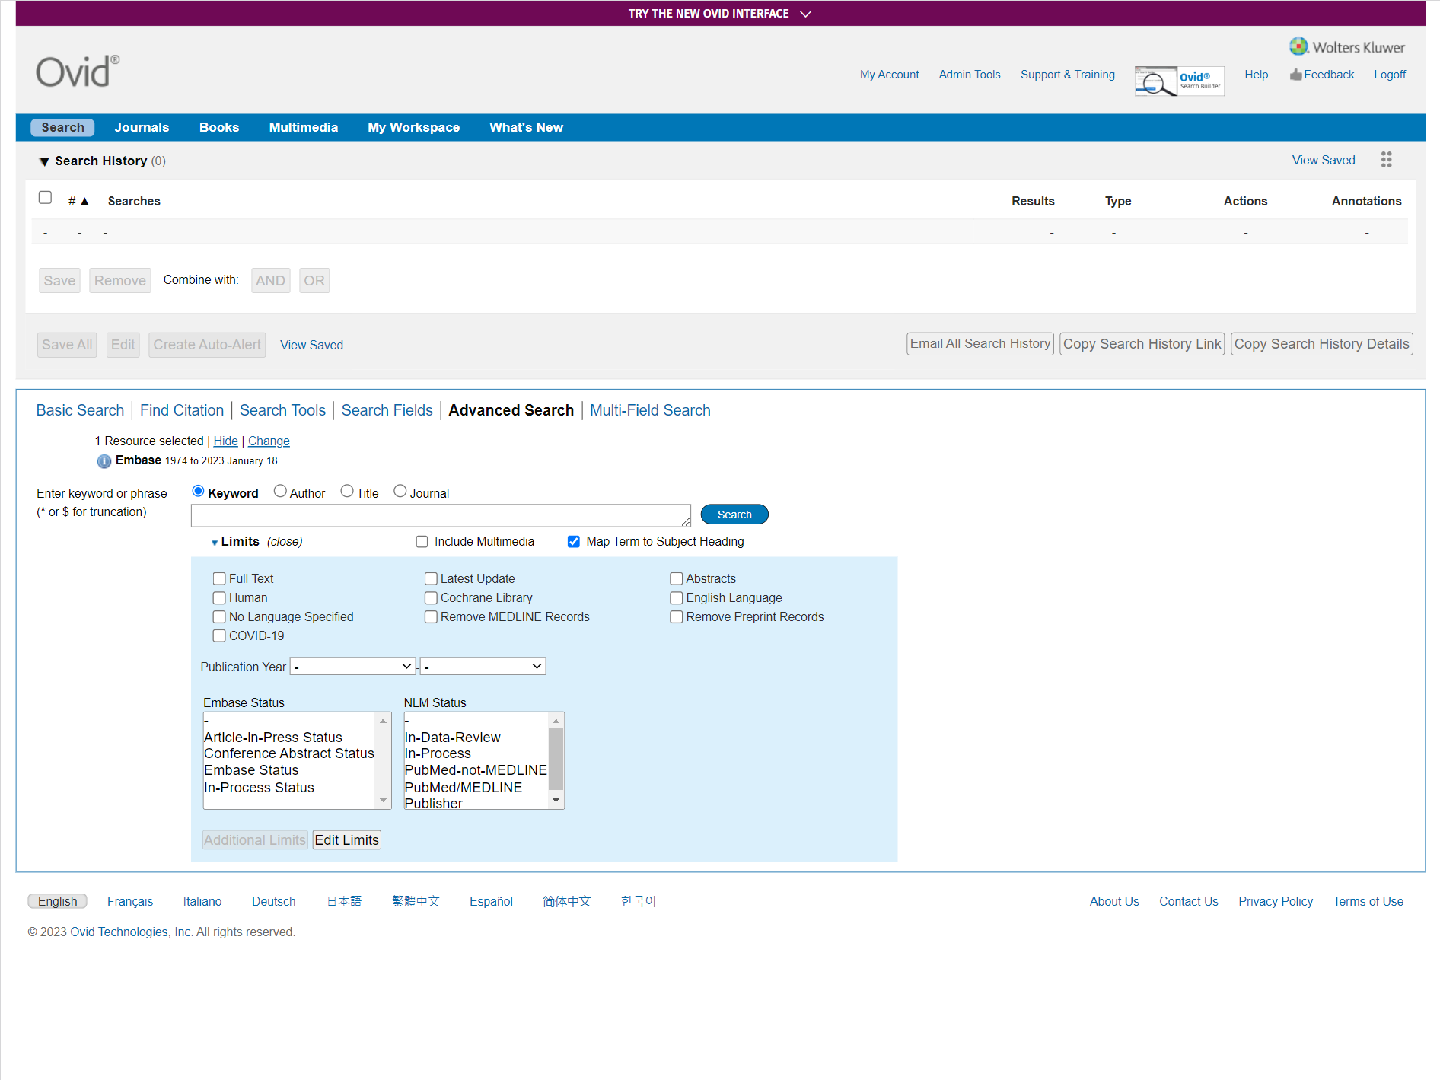Enable the Full Text limit checkbox
This screenshot has height=1080, width=1440.
coord(219,579)
